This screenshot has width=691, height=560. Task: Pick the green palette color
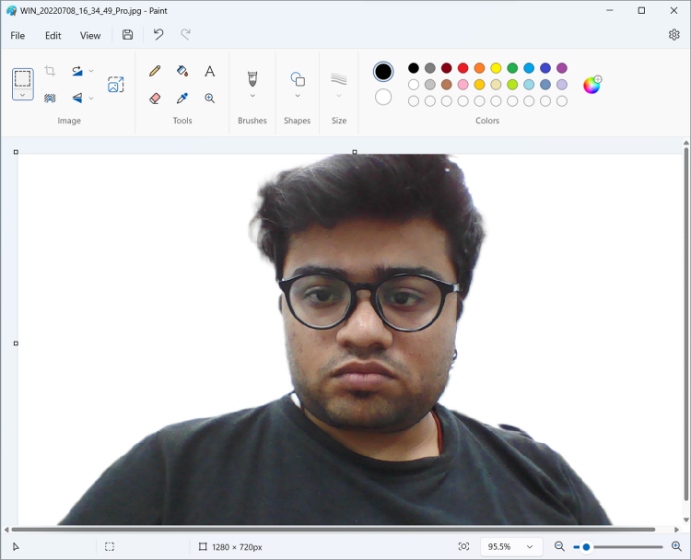click(x=512, y=68)
